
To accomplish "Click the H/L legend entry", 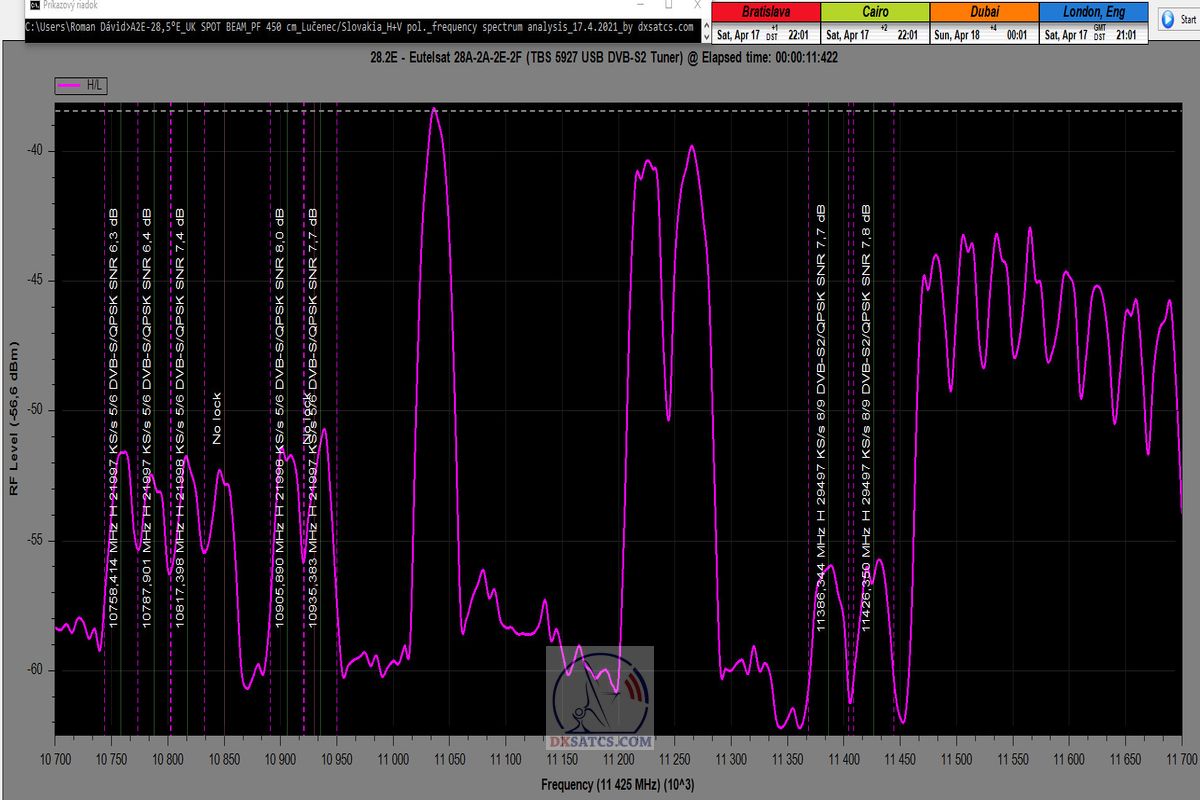I will tap(81, 87).
